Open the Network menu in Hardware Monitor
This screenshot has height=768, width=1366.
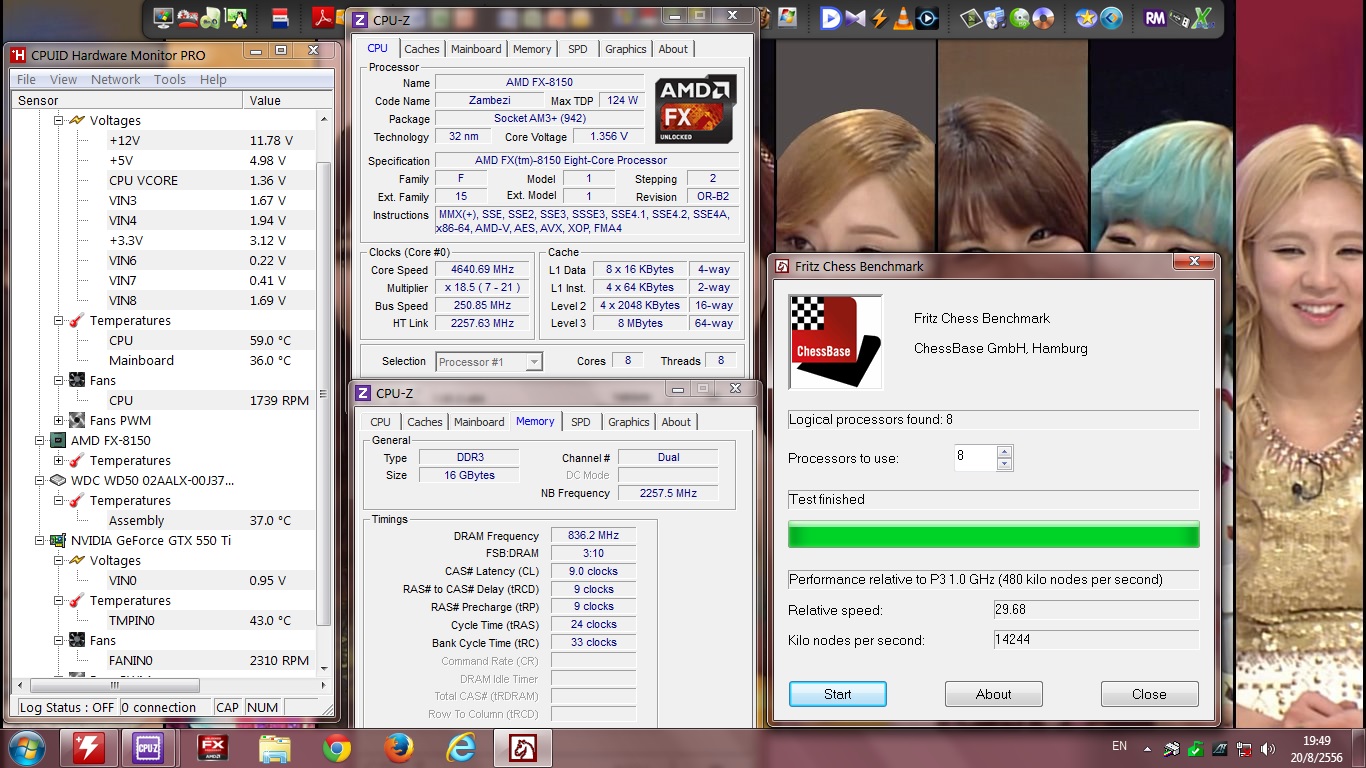116,79
